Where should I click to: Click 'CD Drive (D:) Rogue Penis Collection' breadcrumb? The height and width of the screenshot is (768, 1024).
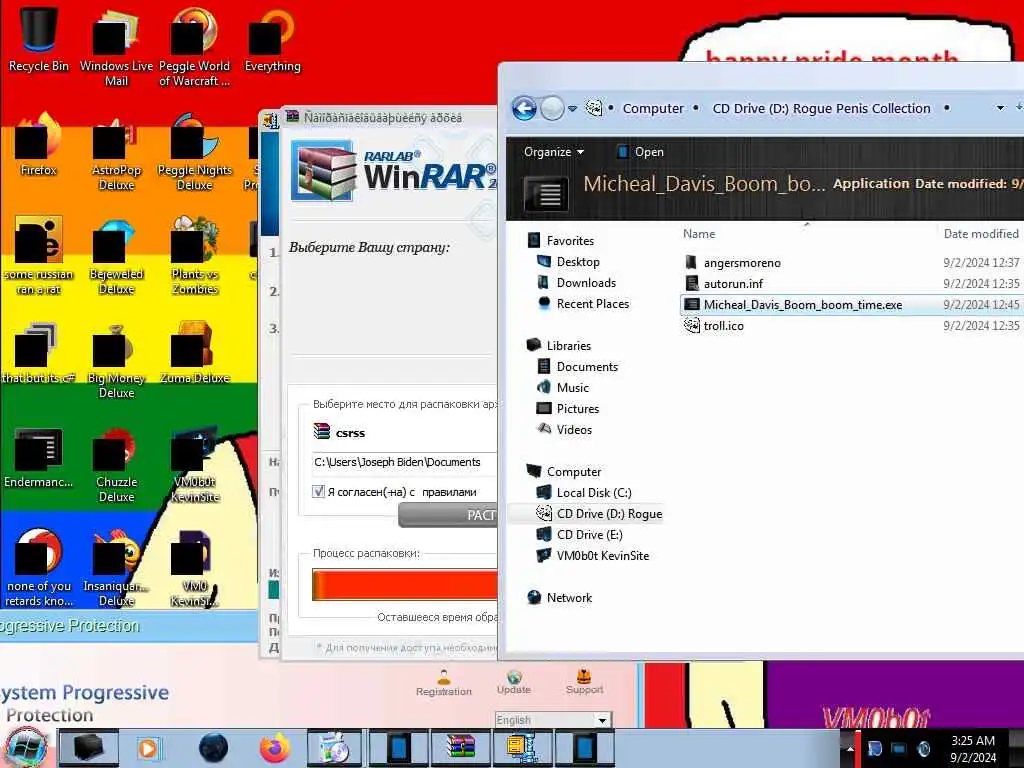click(x=822, y=108)
